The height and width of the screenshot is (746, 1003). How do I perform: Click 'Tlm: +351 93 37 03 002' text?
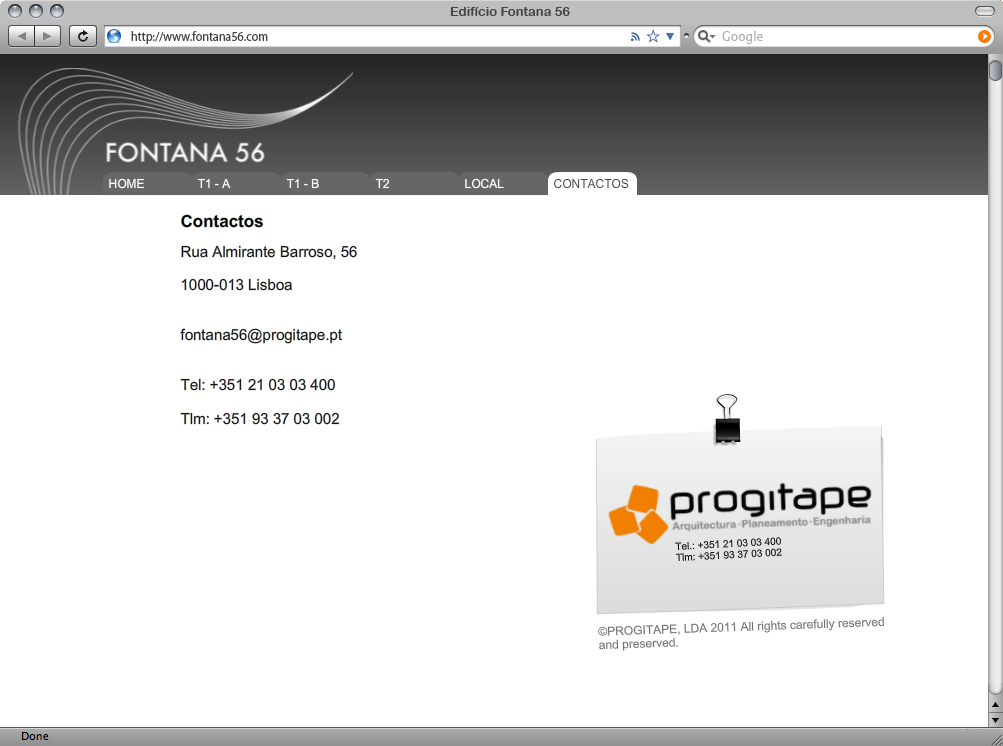(x=260, y=418)
